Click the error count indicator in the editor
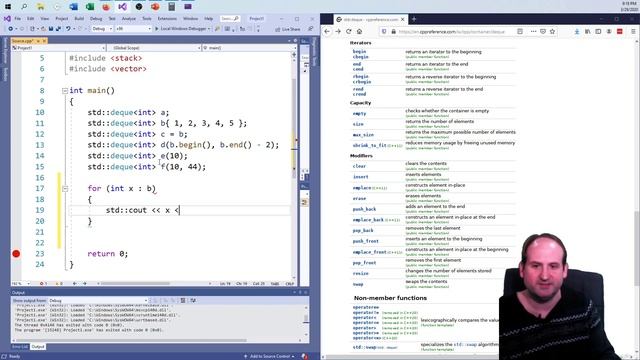The image size is (640, 360). point(43,283)
